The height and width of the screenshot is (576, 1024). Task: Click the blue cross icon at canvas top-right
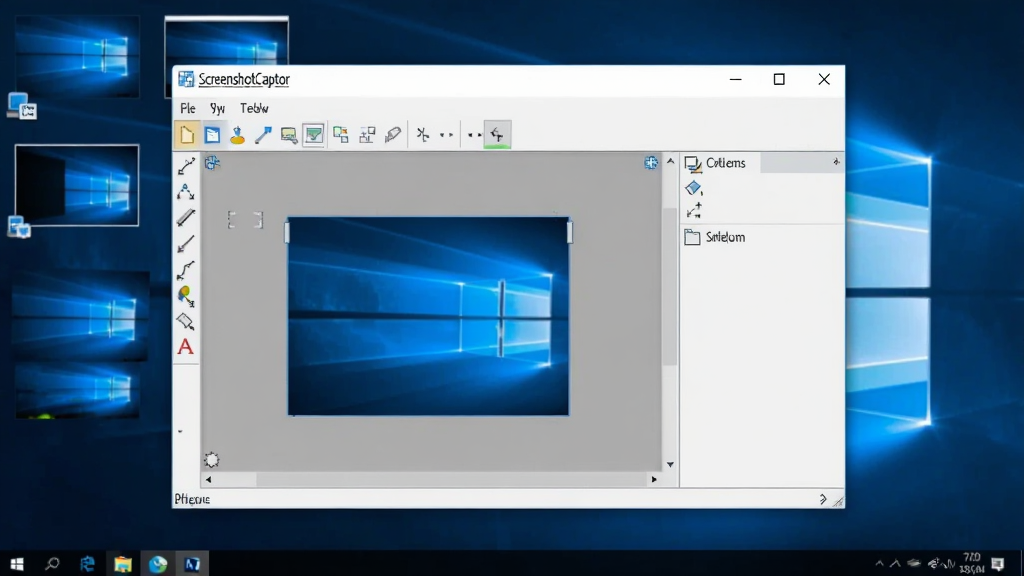pyautogui.click(x=651, y=163)
